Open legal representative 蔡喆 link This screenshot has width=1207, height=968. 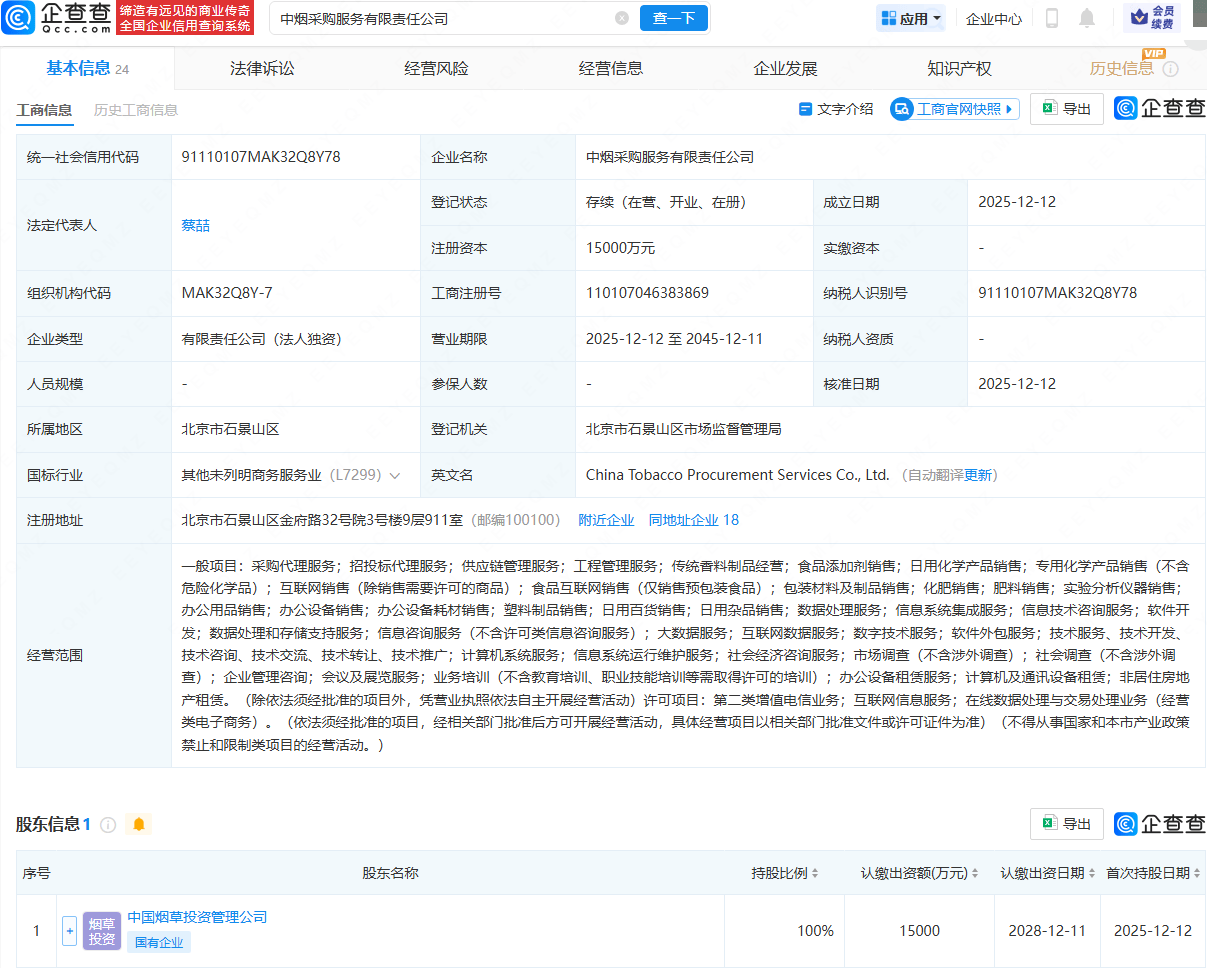tap(195, 225)
